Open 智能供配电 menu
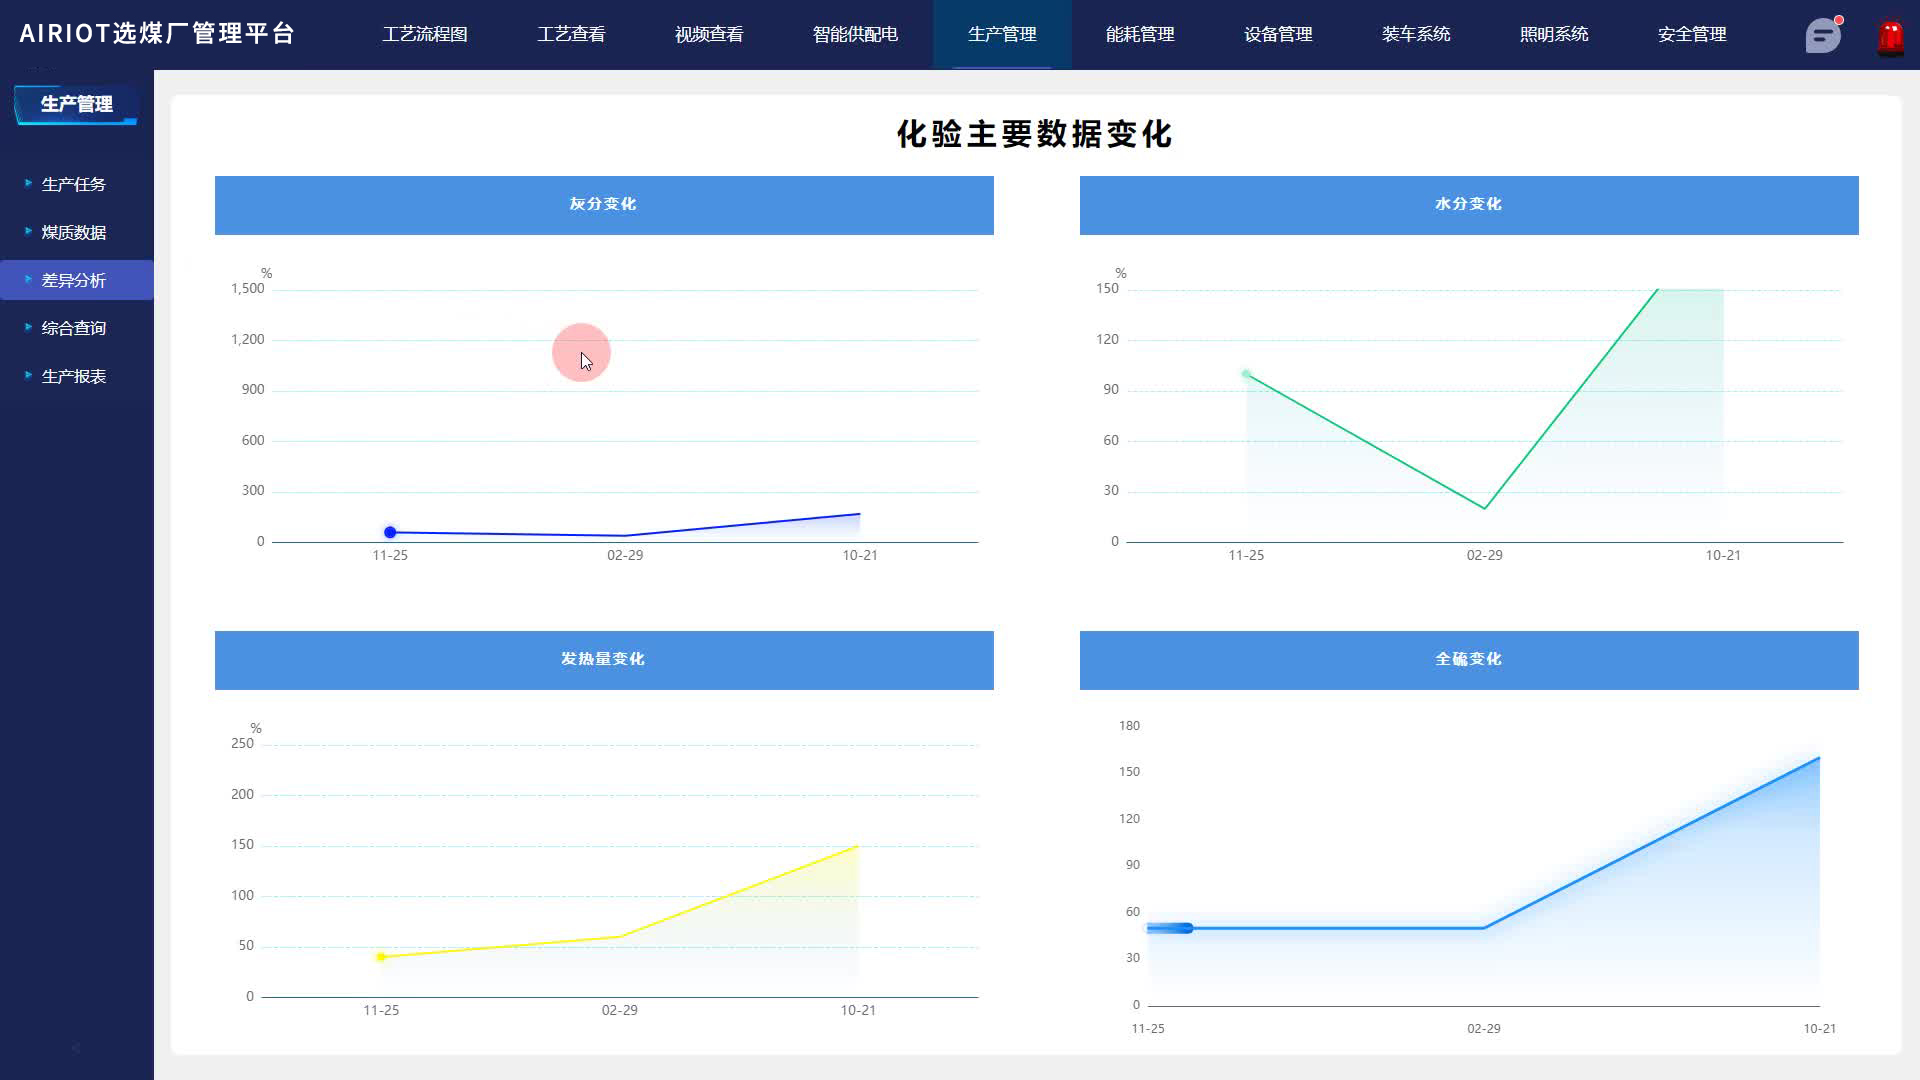The height and width of the screenshot is (1080, 1920). (855, 34)
